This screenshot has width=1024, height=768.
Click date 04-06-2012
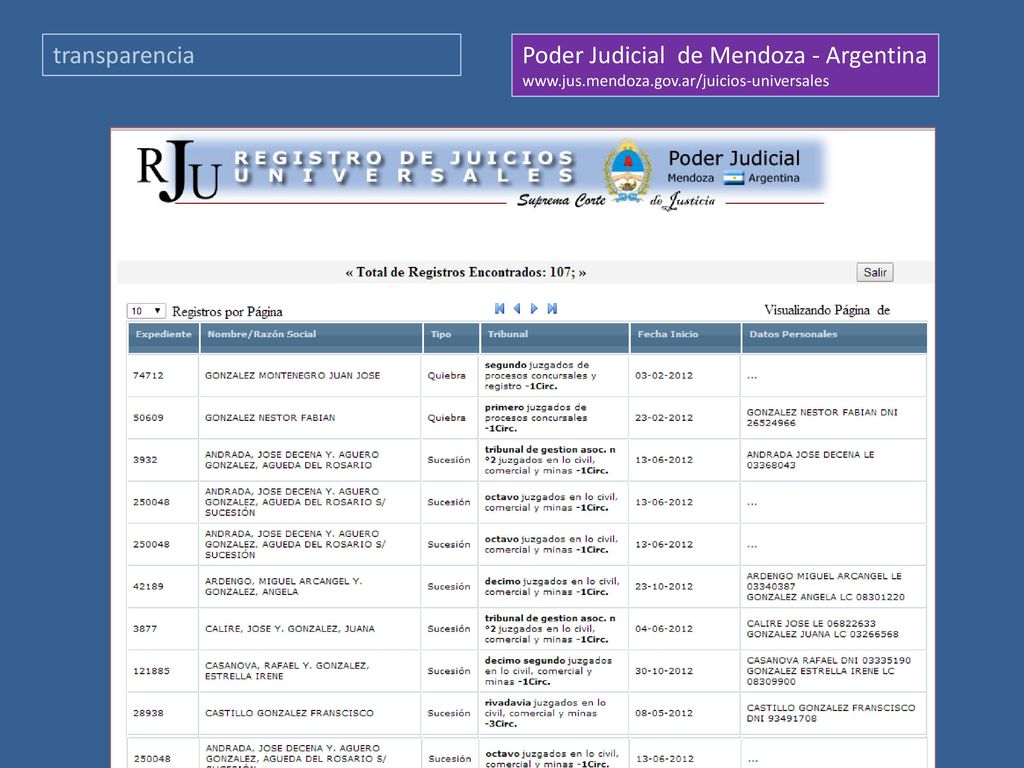coord(664,629)
